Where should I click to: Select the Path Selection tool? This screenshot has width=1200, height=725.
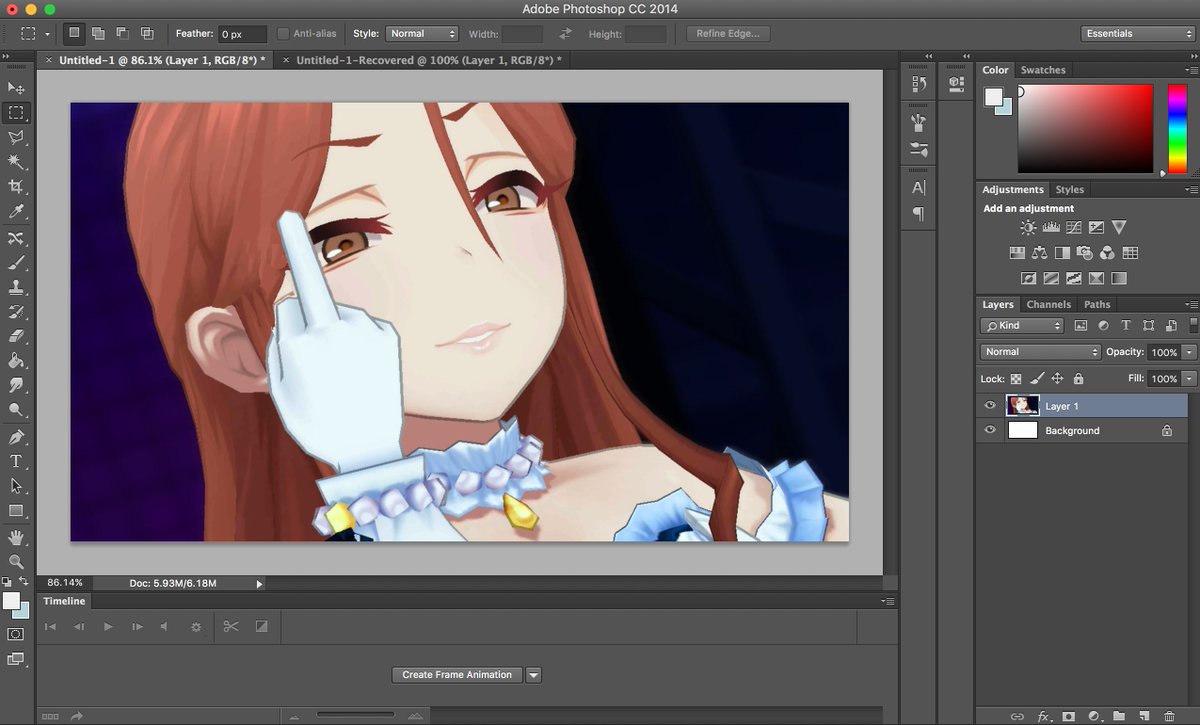[x=16, y=486]
